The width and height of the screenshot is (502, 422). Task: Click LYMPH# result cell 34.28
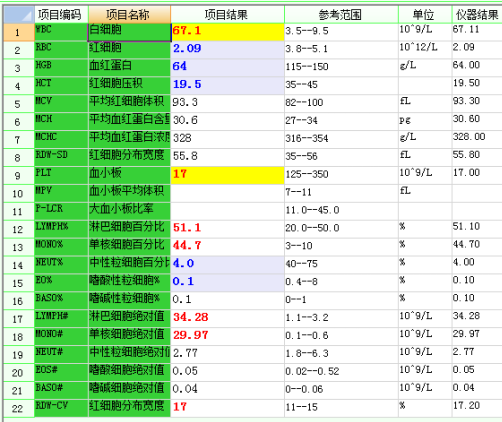(x=227, y=319)
